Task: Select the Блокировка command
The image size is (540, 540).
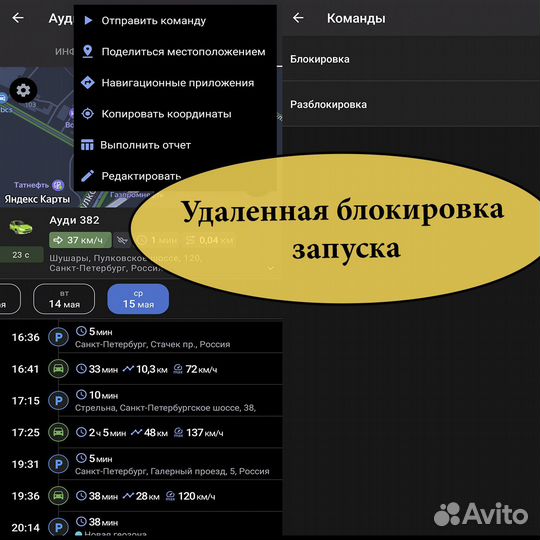Action: click(x=411, y=59)
